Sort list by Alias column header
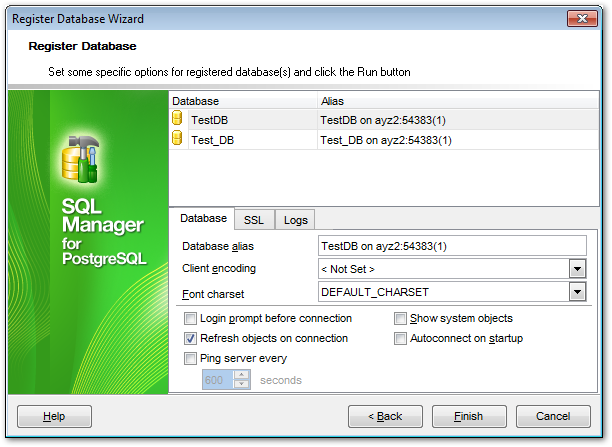Screen dimensions: 612x447 pyautogui.click(x=450, y=101)
